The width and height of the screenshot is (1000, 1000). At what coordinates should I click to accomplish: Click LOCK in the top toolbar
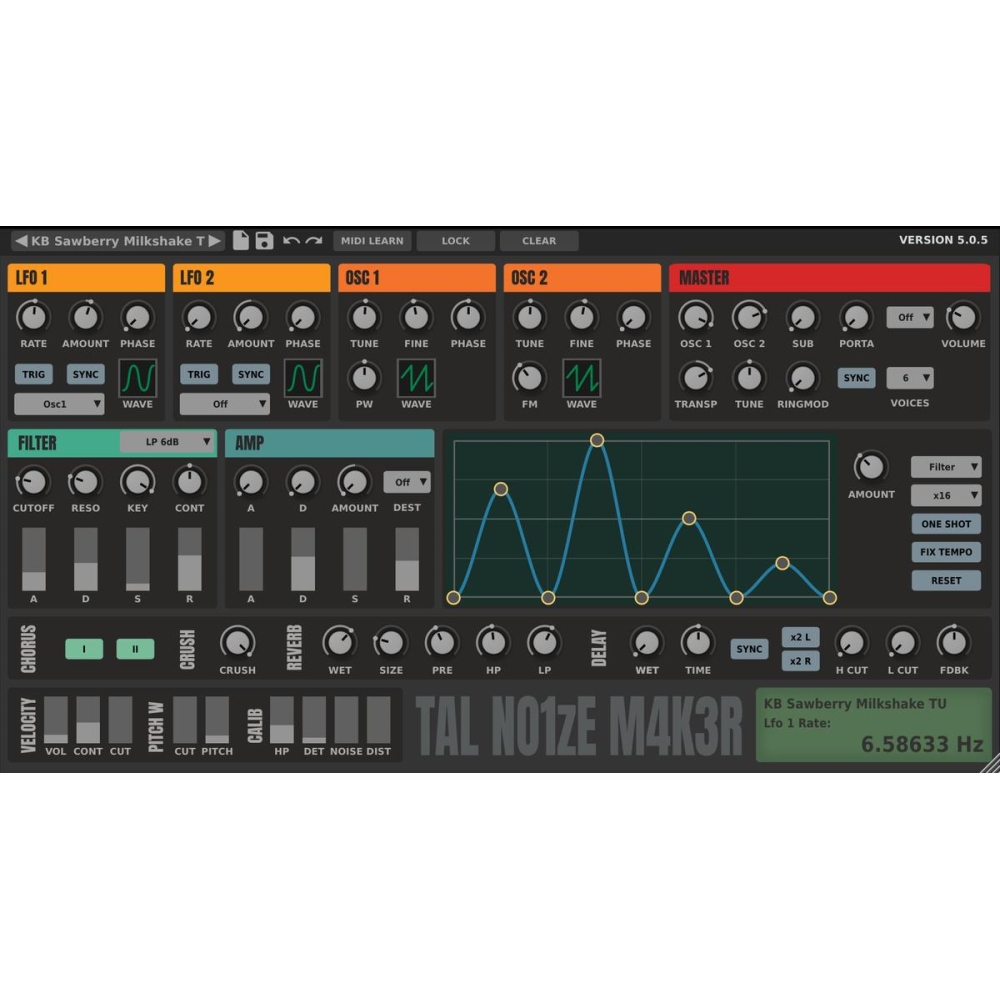(455, 240)
